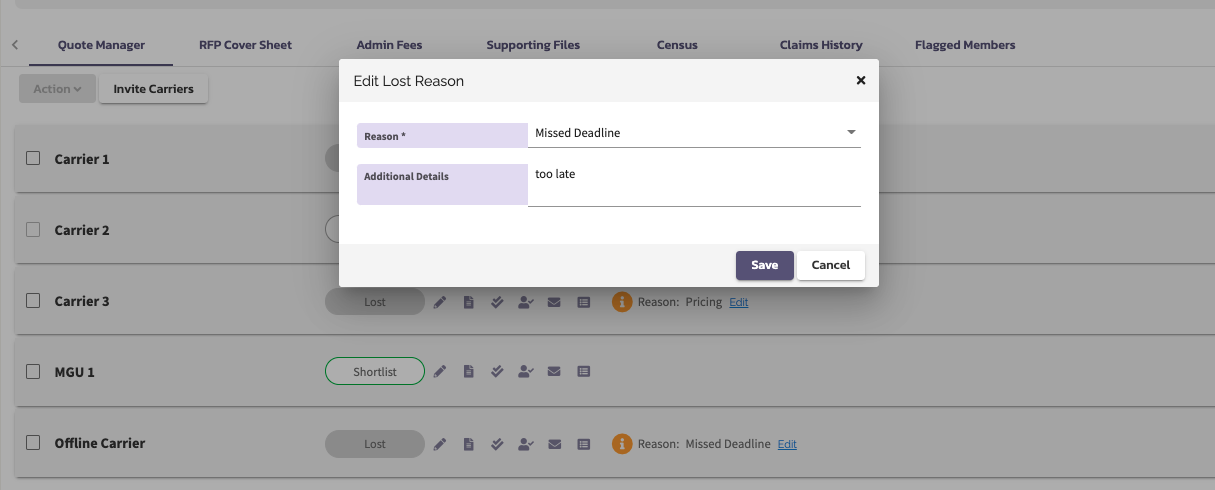Click the Lost status pill for Carrier 3
The width and height of the screenshot is (1215, 490).
375,301
